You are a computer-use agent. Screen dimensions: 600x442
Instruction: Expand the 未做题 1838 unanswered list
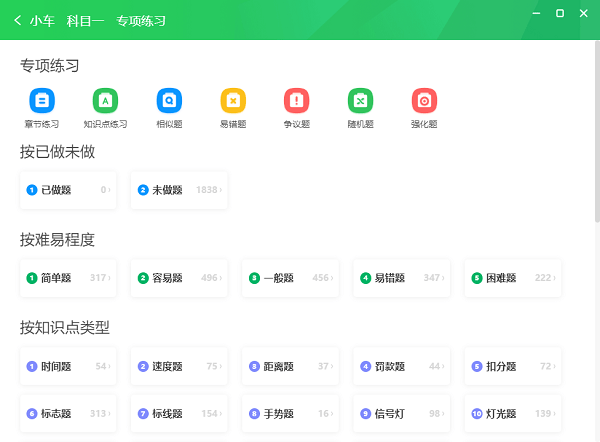[x=179, y=190]
